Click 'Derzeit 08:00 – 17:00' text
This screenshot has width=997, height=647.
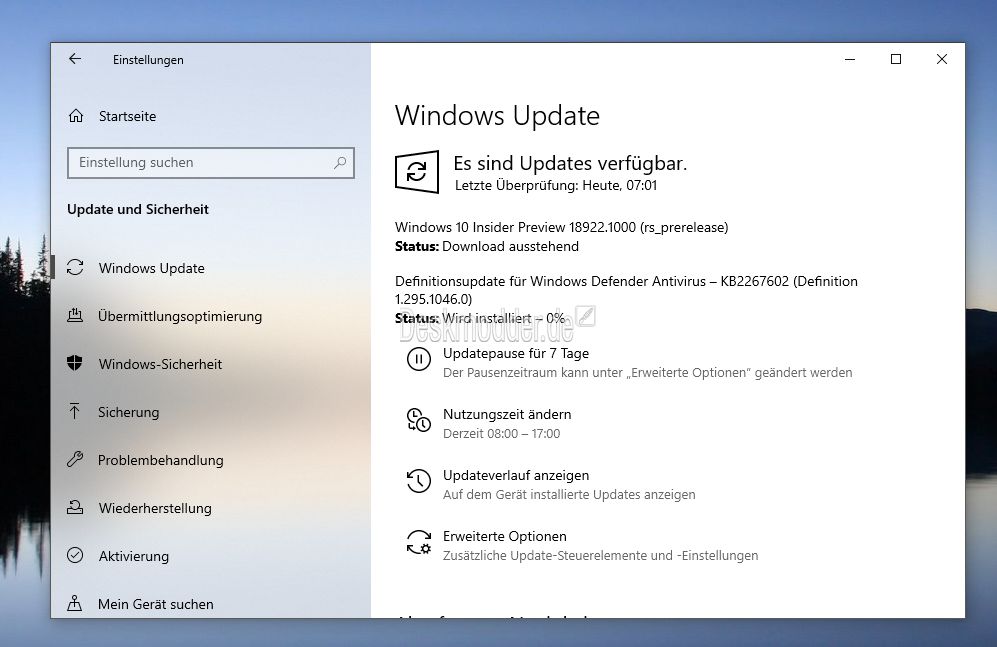coord(502,433)
